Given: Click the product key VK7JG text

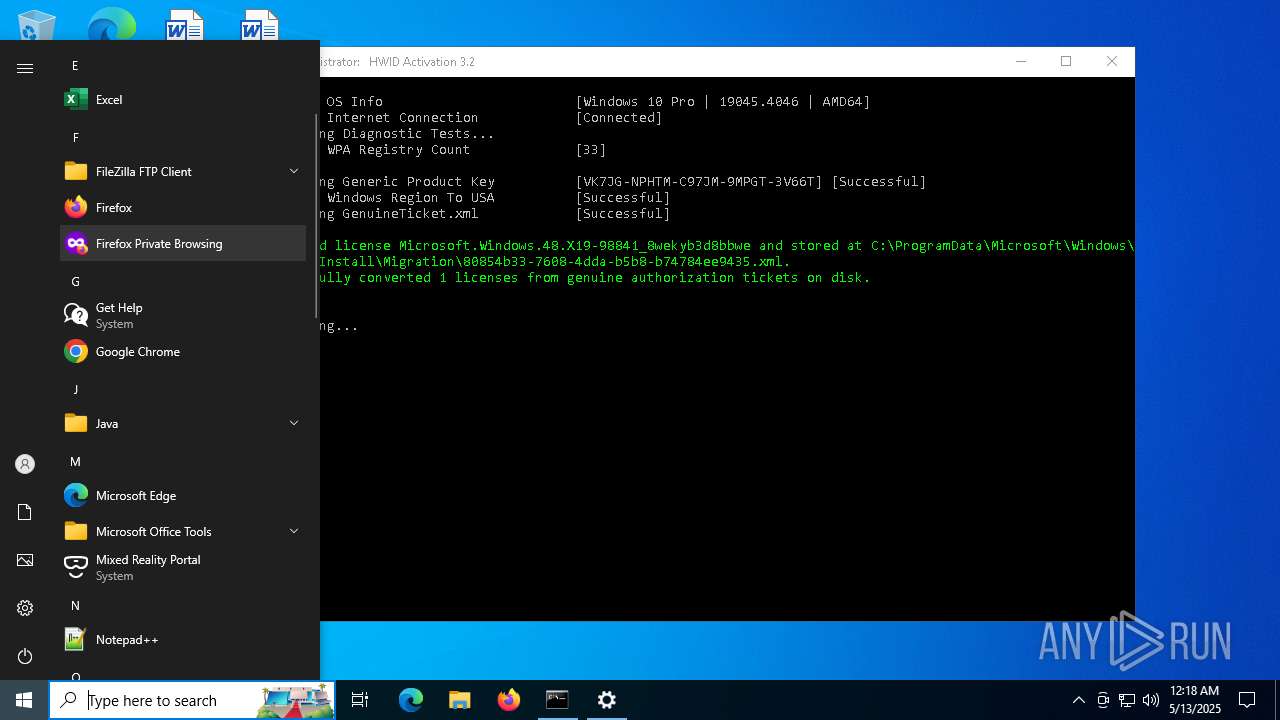Looking at the screenshot, I should 699,182.
